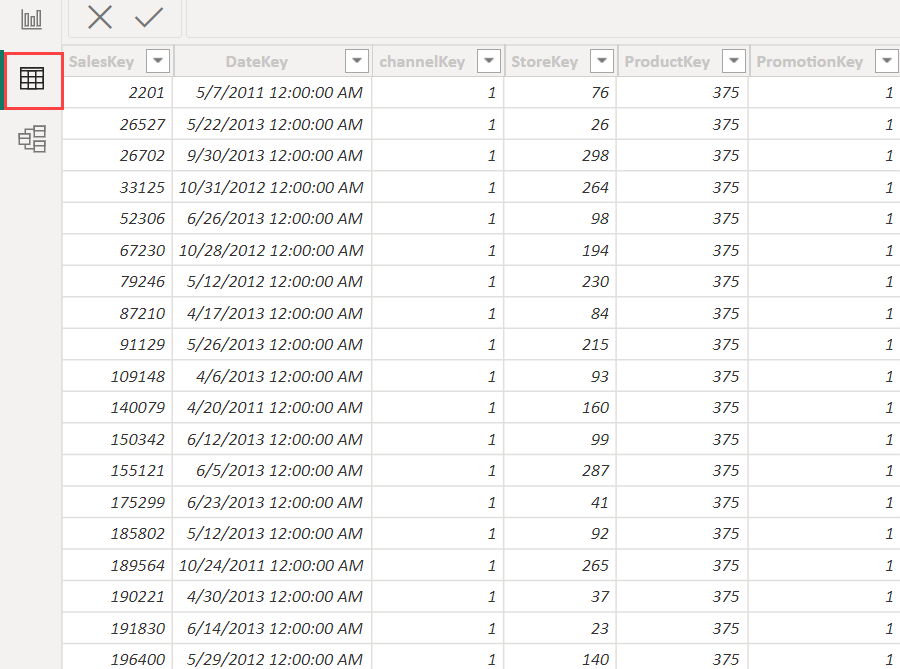Screen dimensions: 900x669
Task: Select SalesKey cell 140079
Action: click(x=118, y=407)
